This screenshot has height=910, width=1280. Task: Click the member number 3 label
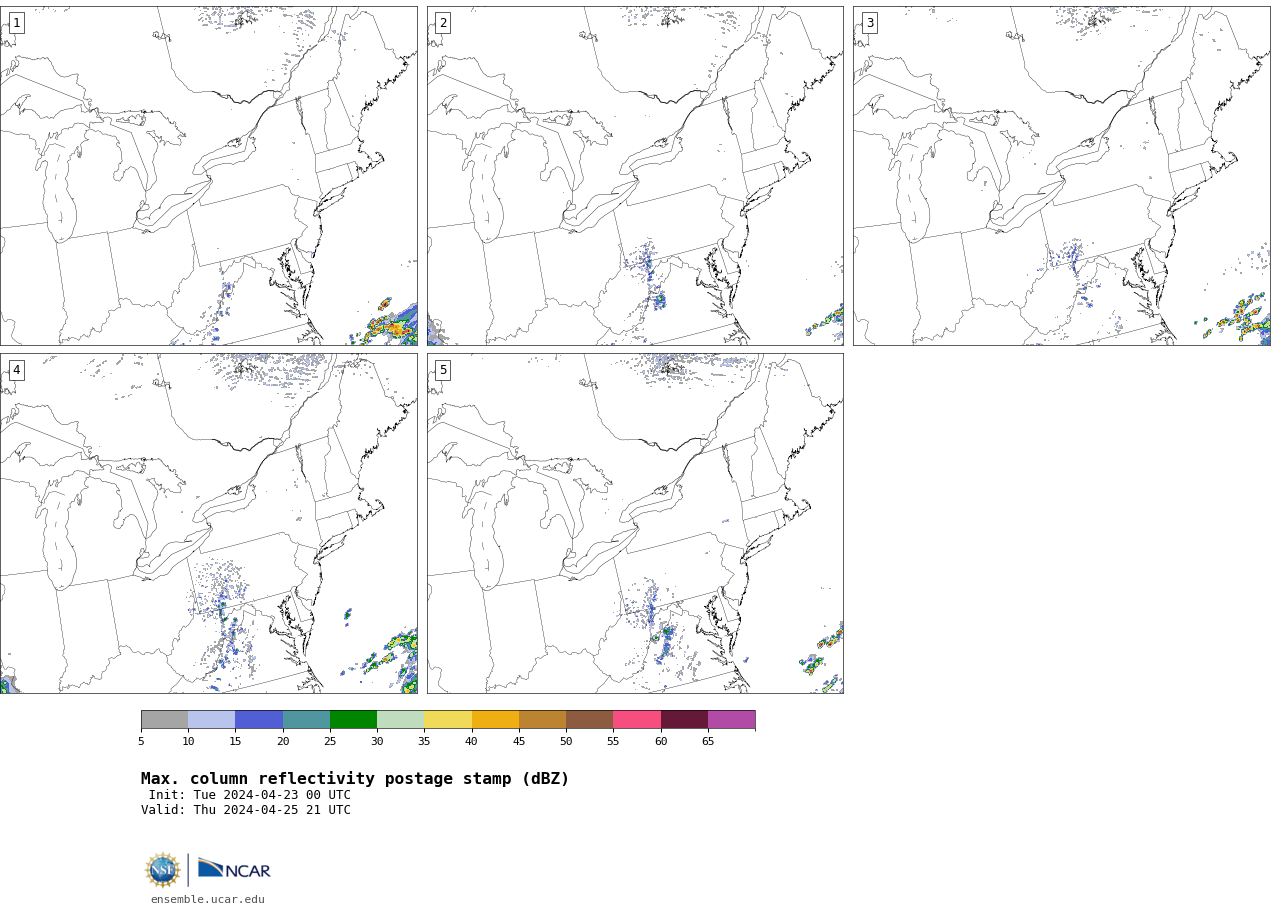[x=870, y=23]
